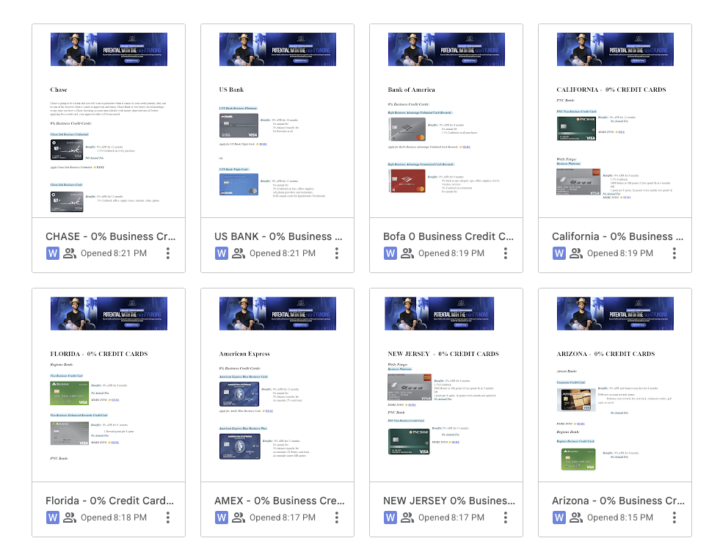The height and width of the screenshot is (541, 720).
Task: Open more options for US BANK document
Action: [337, 253]
